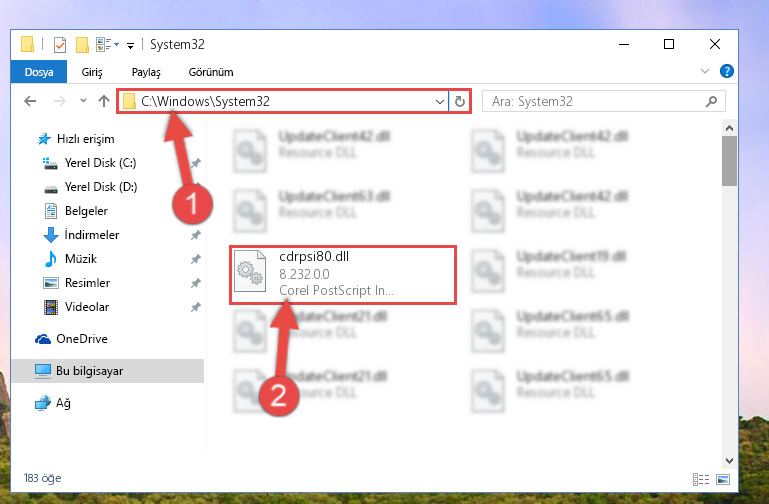Go up one folder level
Viewport: 769px width, 504px height.
[103, 101]
